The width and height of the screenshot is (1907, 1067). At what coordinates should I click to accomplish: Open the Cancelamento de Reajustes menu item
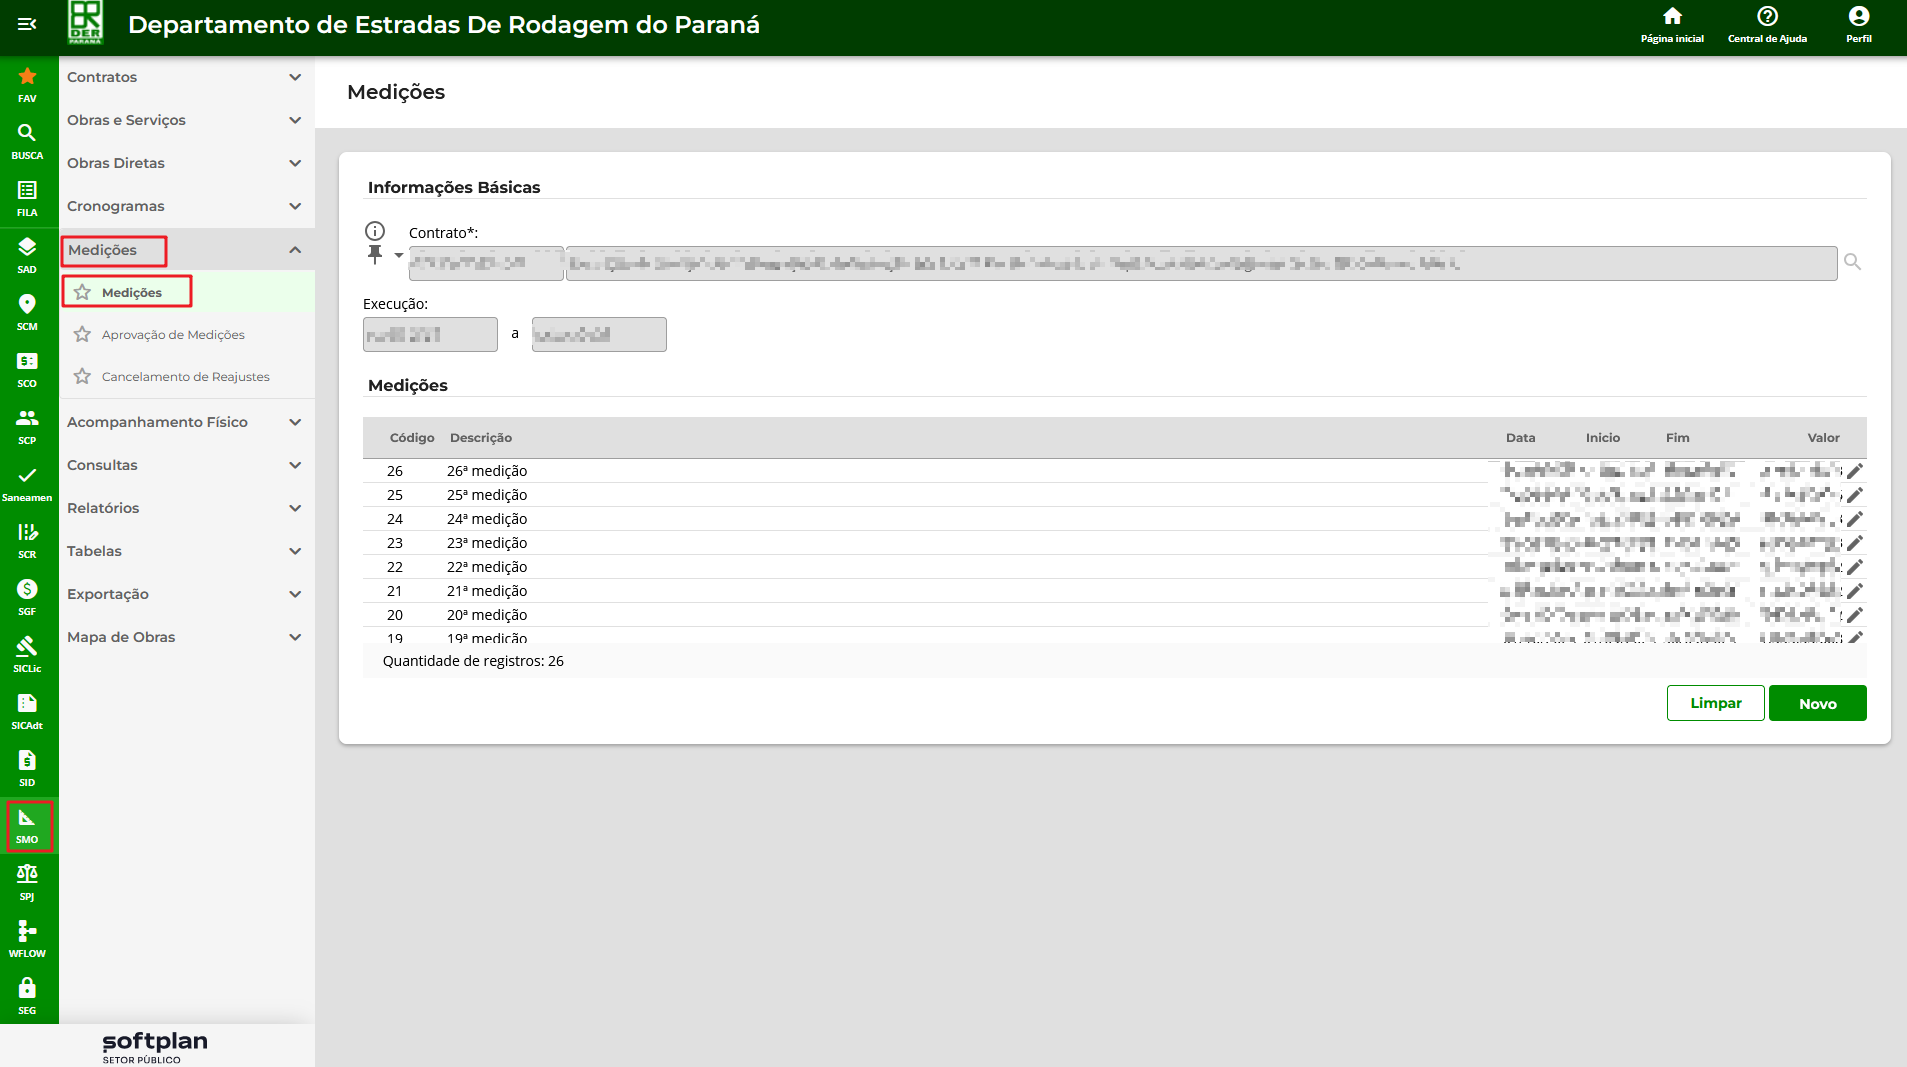click(185, 377)
